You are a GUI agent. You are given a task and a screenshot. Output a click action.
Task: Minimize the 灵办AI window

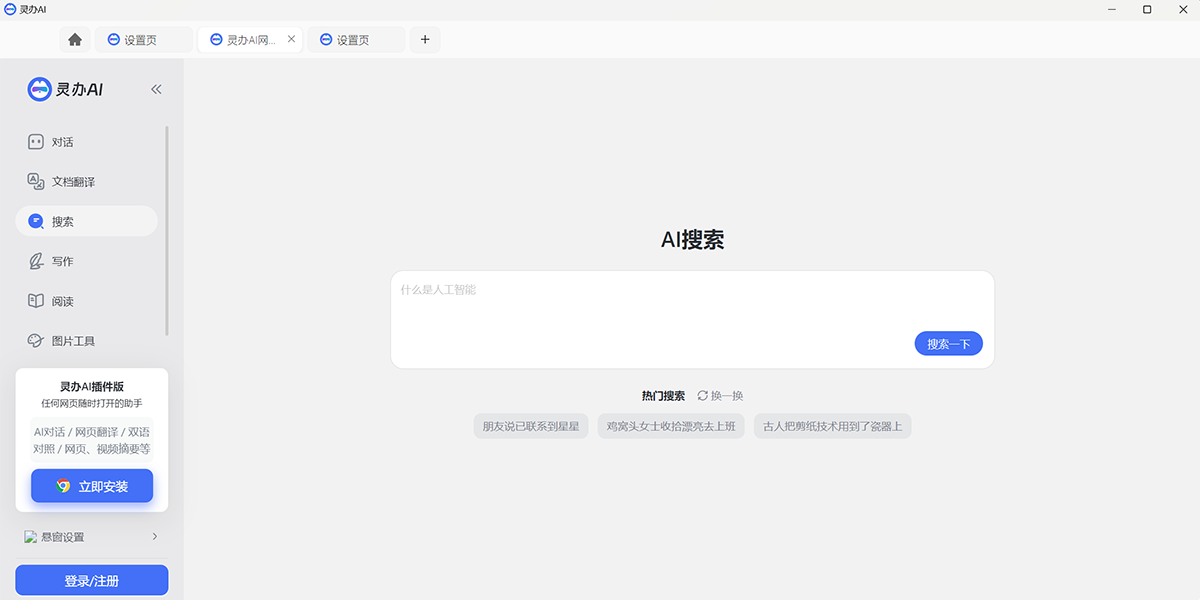click(1112, 9)
